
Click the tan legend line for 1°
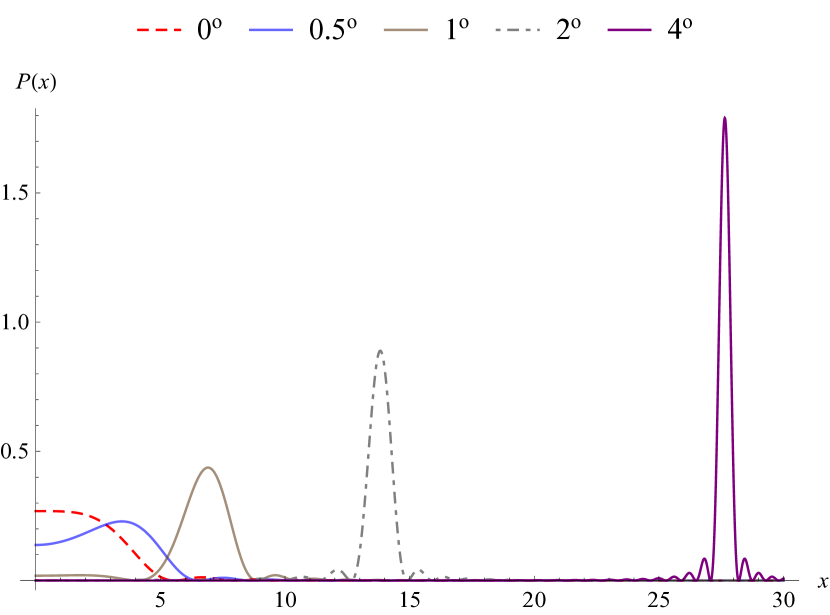405,30
